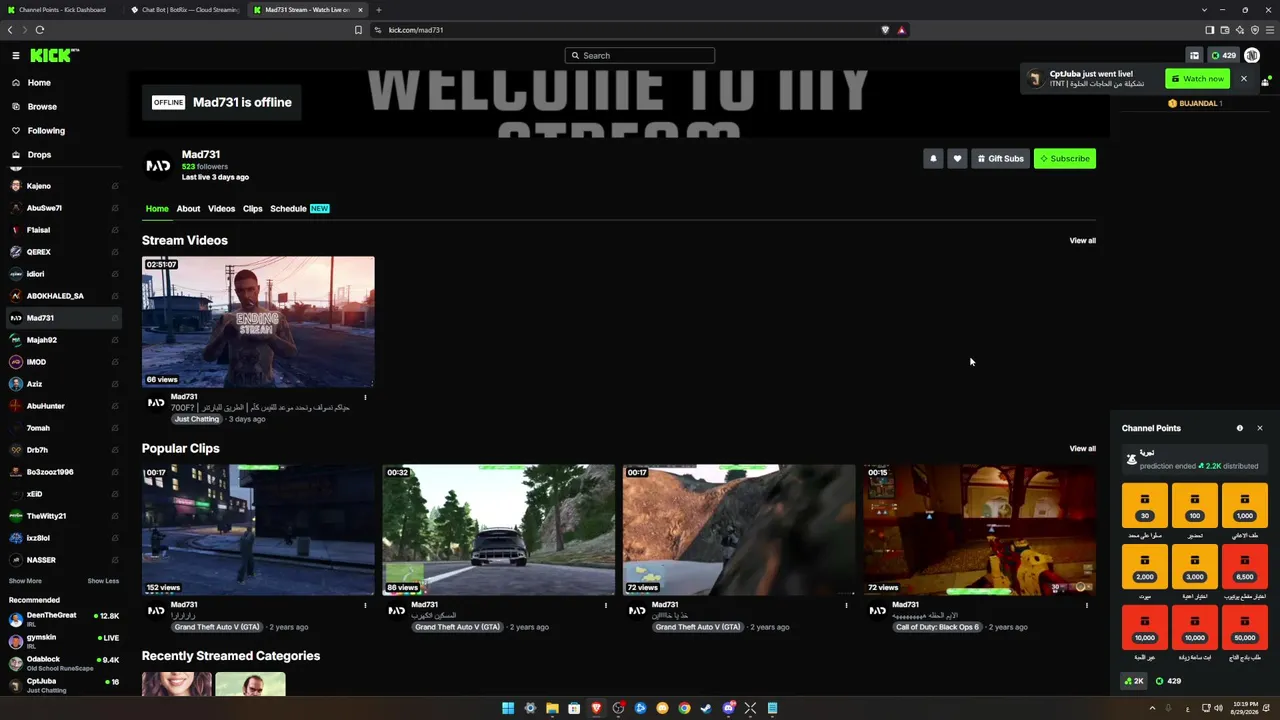Follow Mad731 with the heart icon
This screenshot has width=1280, height=720.
coord(957,158)
